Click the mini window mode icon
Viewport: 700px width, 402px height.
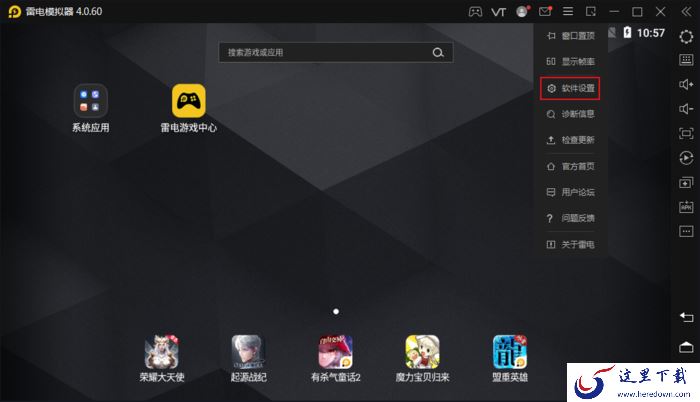[591, 12]
